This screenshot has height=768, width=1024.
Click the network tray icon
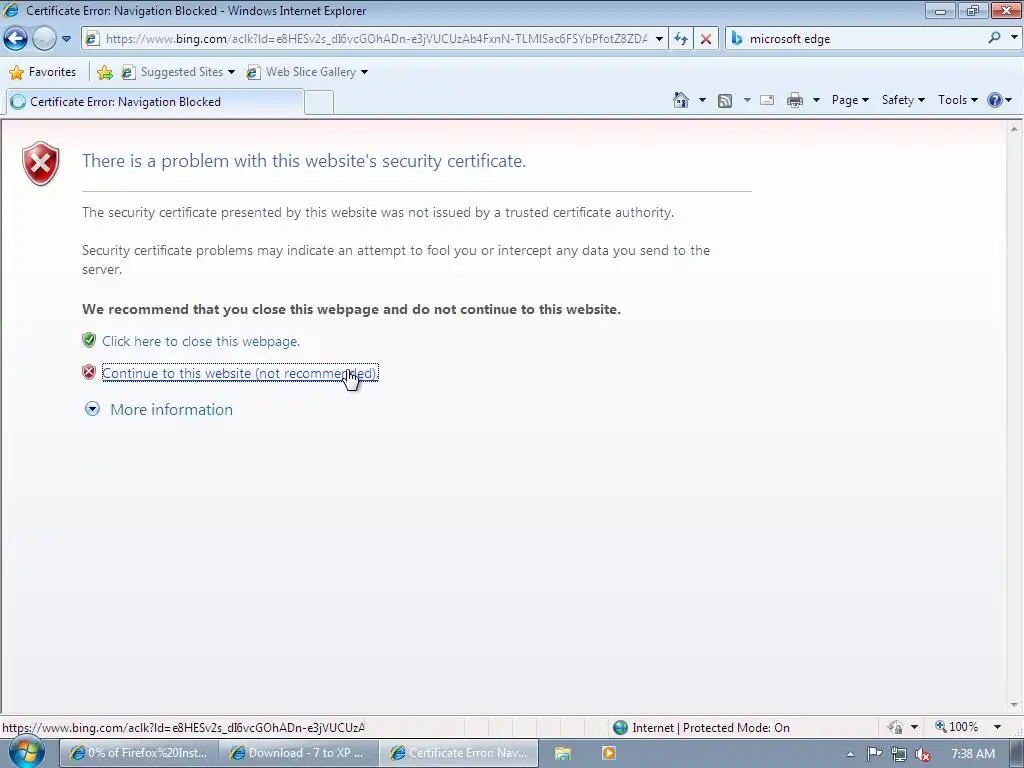click(899, 754)
